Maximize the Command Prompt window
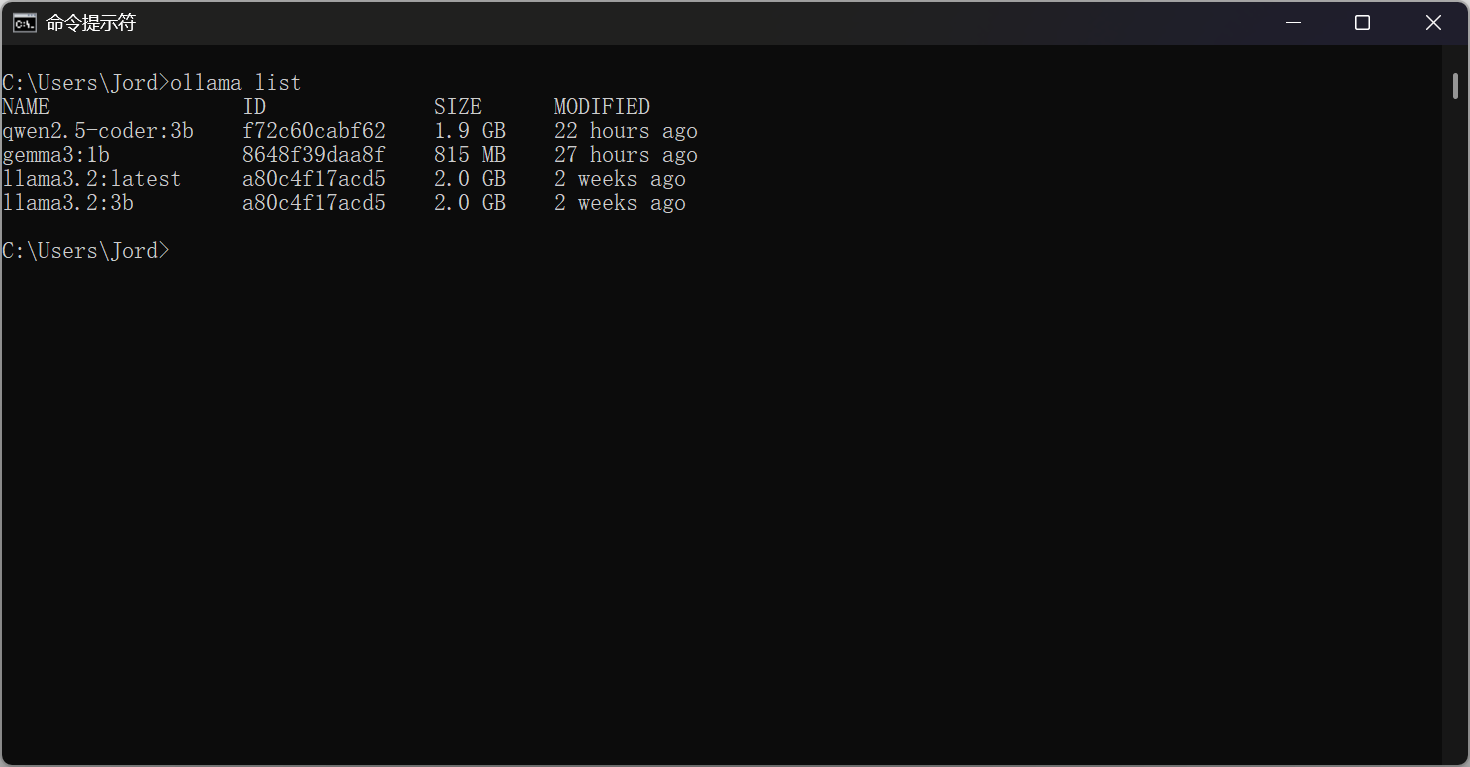 click(1362, 23)
